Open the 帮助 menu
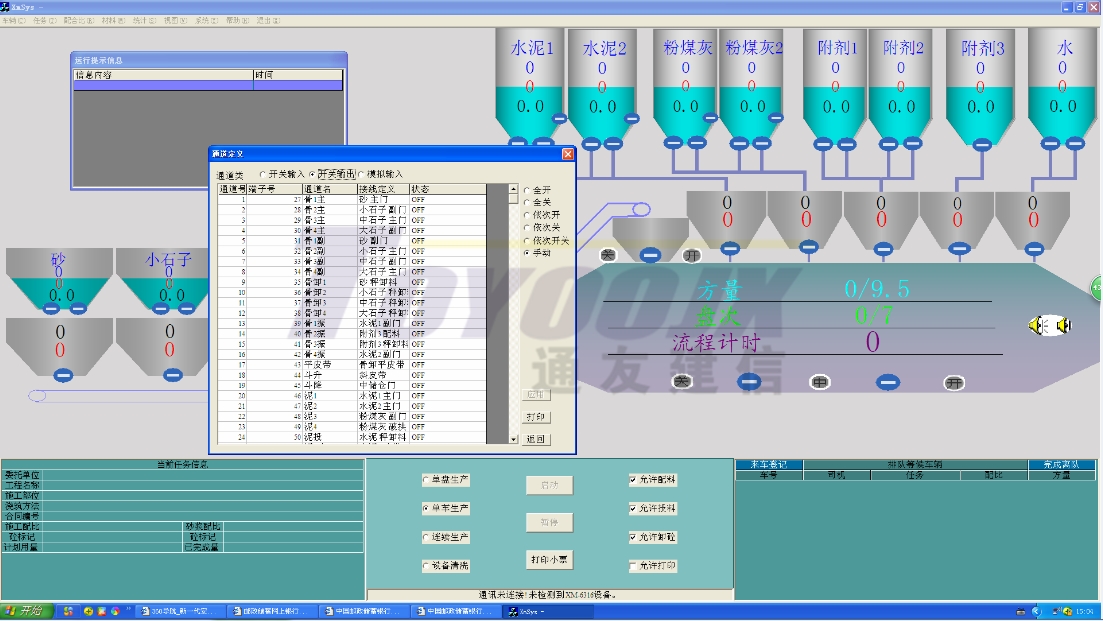1103x621 pixels. [x=237, y=20]
